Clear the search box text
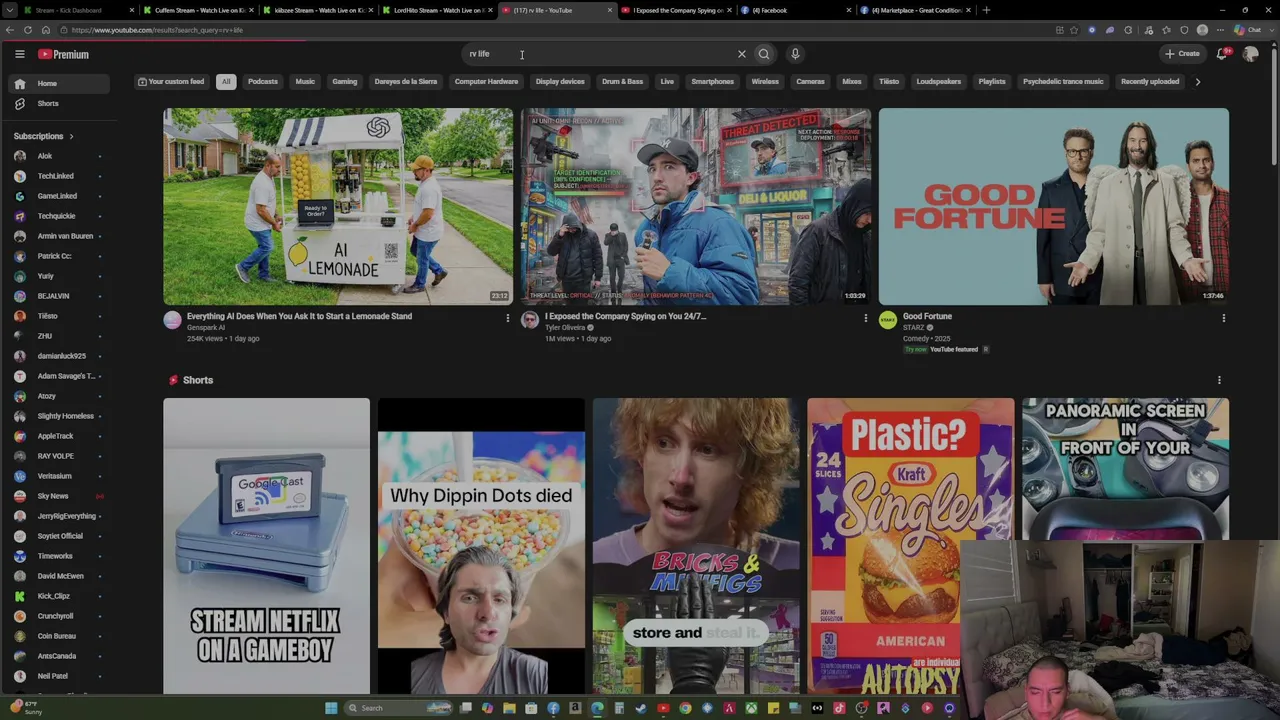 coord(741,54)
